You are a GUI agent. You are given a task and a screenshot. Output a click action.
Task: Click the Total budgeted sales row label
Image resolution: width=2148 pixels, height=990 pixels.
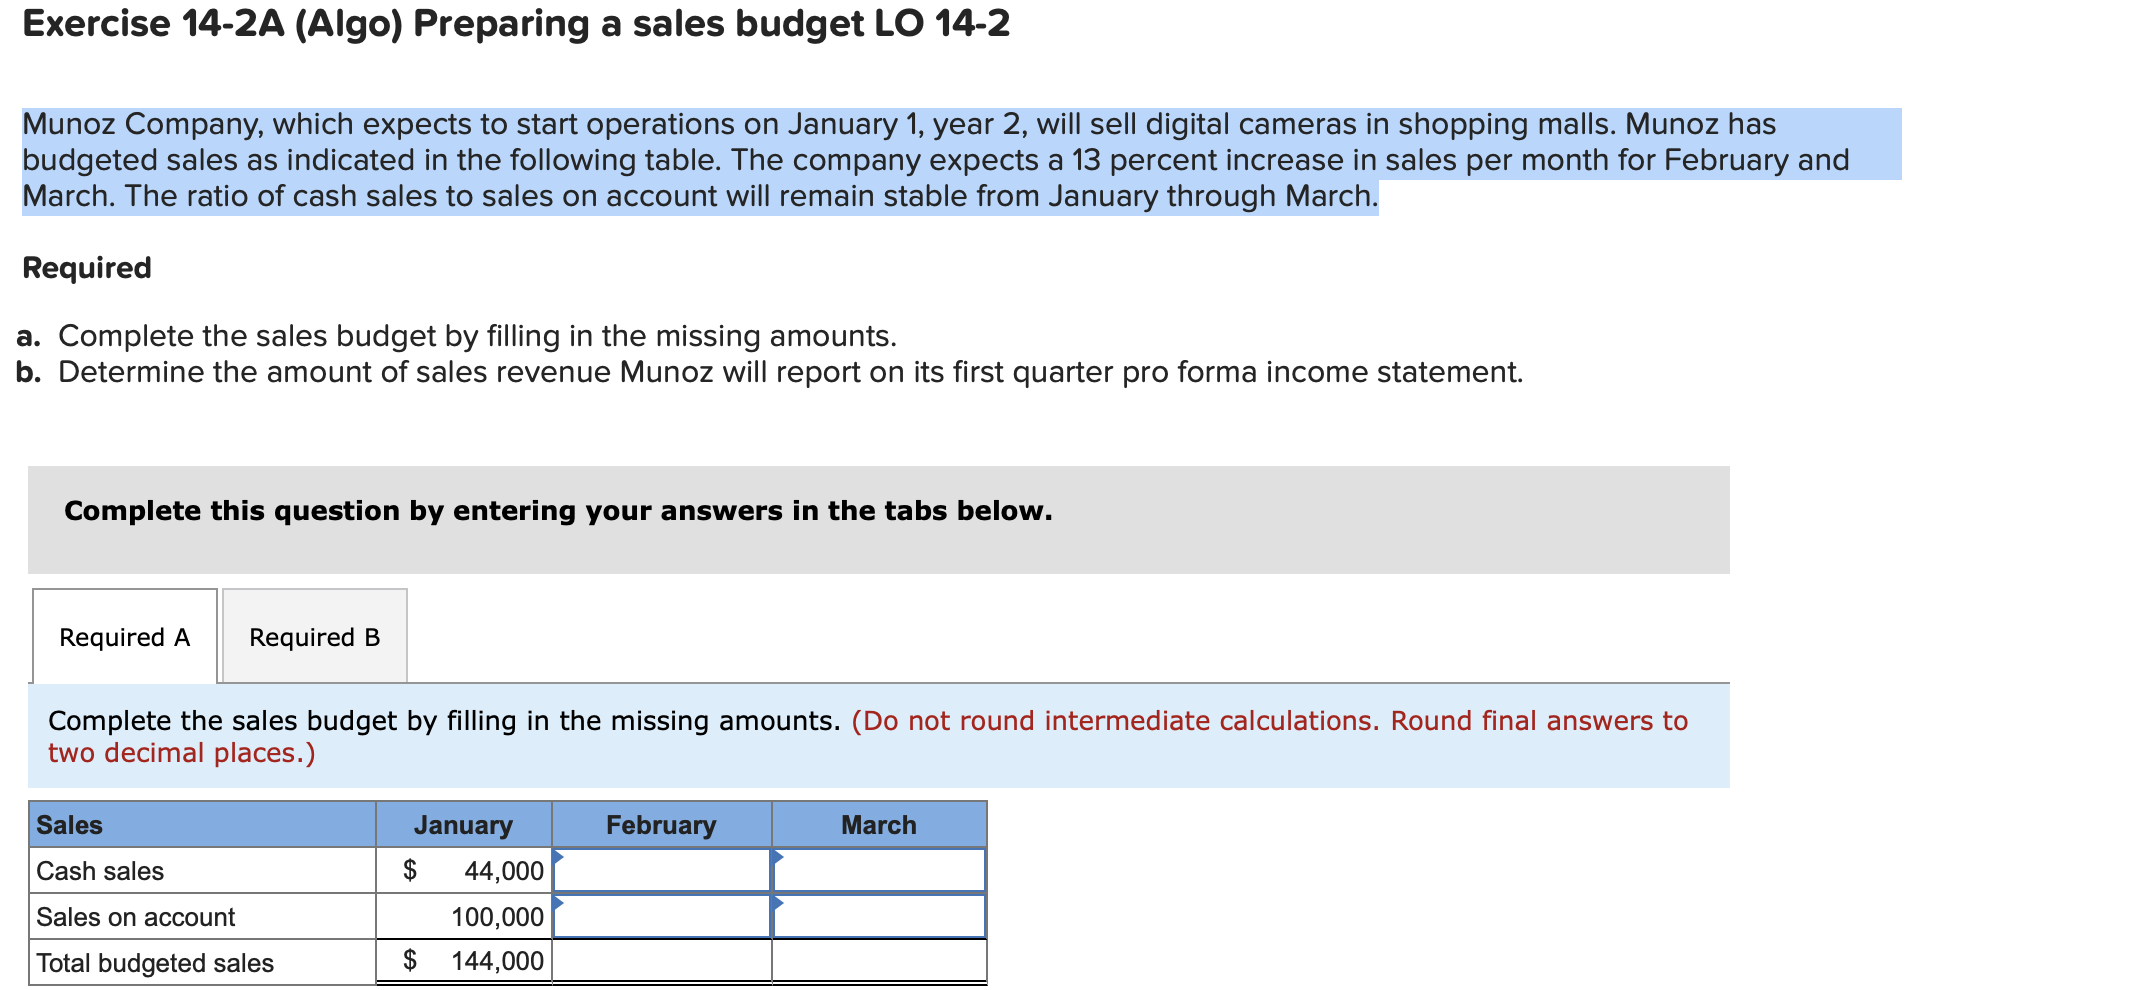click(x=153, y=962)
